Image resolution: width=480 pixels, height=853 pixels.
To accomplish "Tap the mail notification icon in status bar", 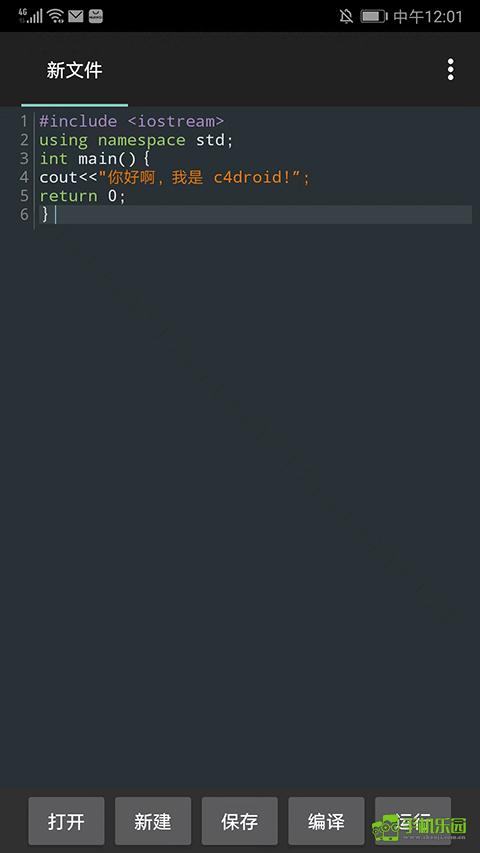I will [x=76, y=16].
